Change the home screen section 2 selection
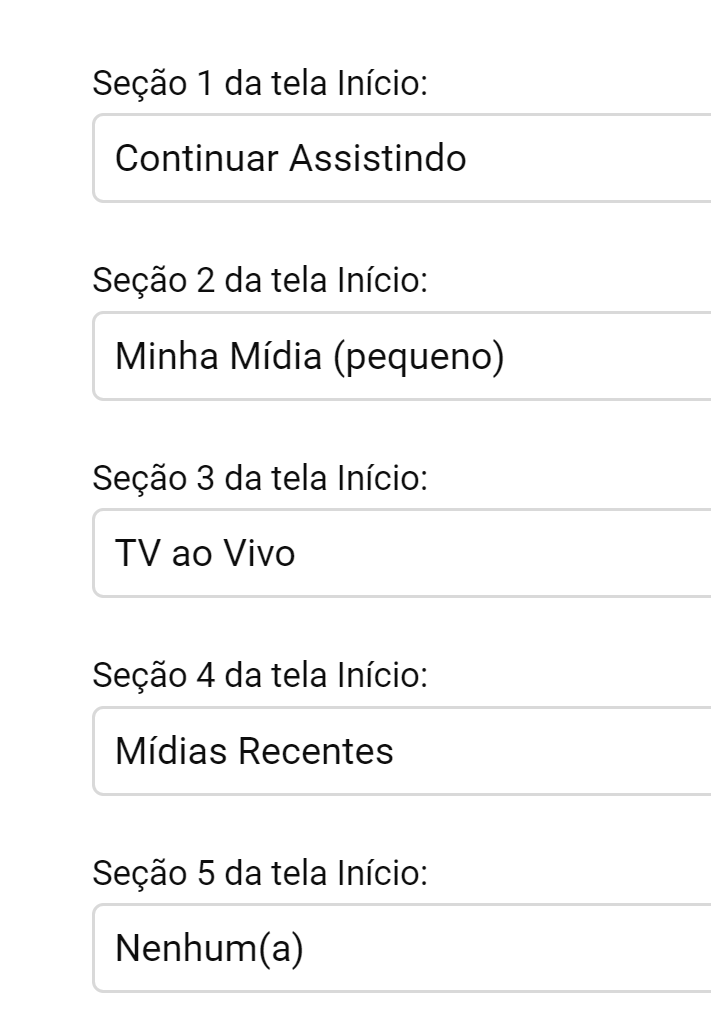The width and height of the screenshot is (711, 1026). click(400, 356)
